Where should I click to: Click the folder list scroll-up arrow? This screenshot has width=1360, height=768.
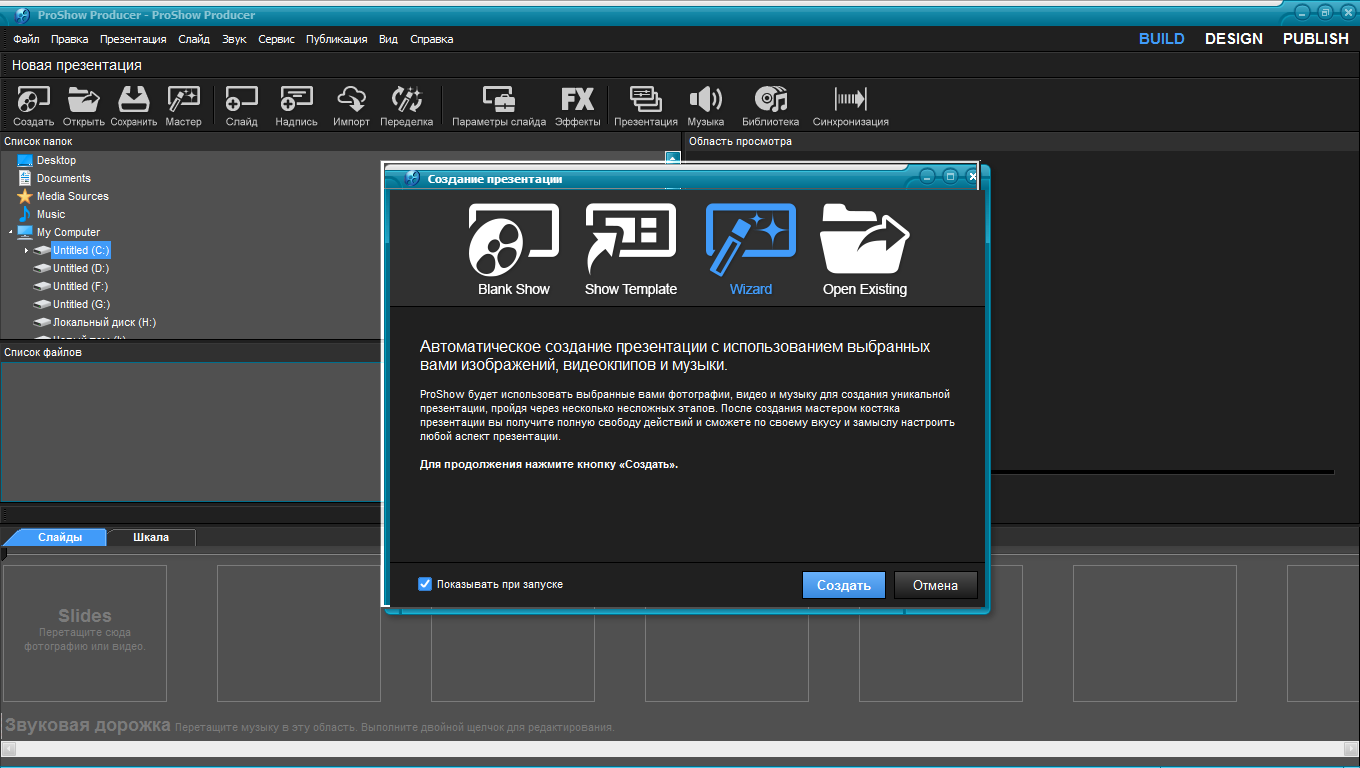[672, 157]
